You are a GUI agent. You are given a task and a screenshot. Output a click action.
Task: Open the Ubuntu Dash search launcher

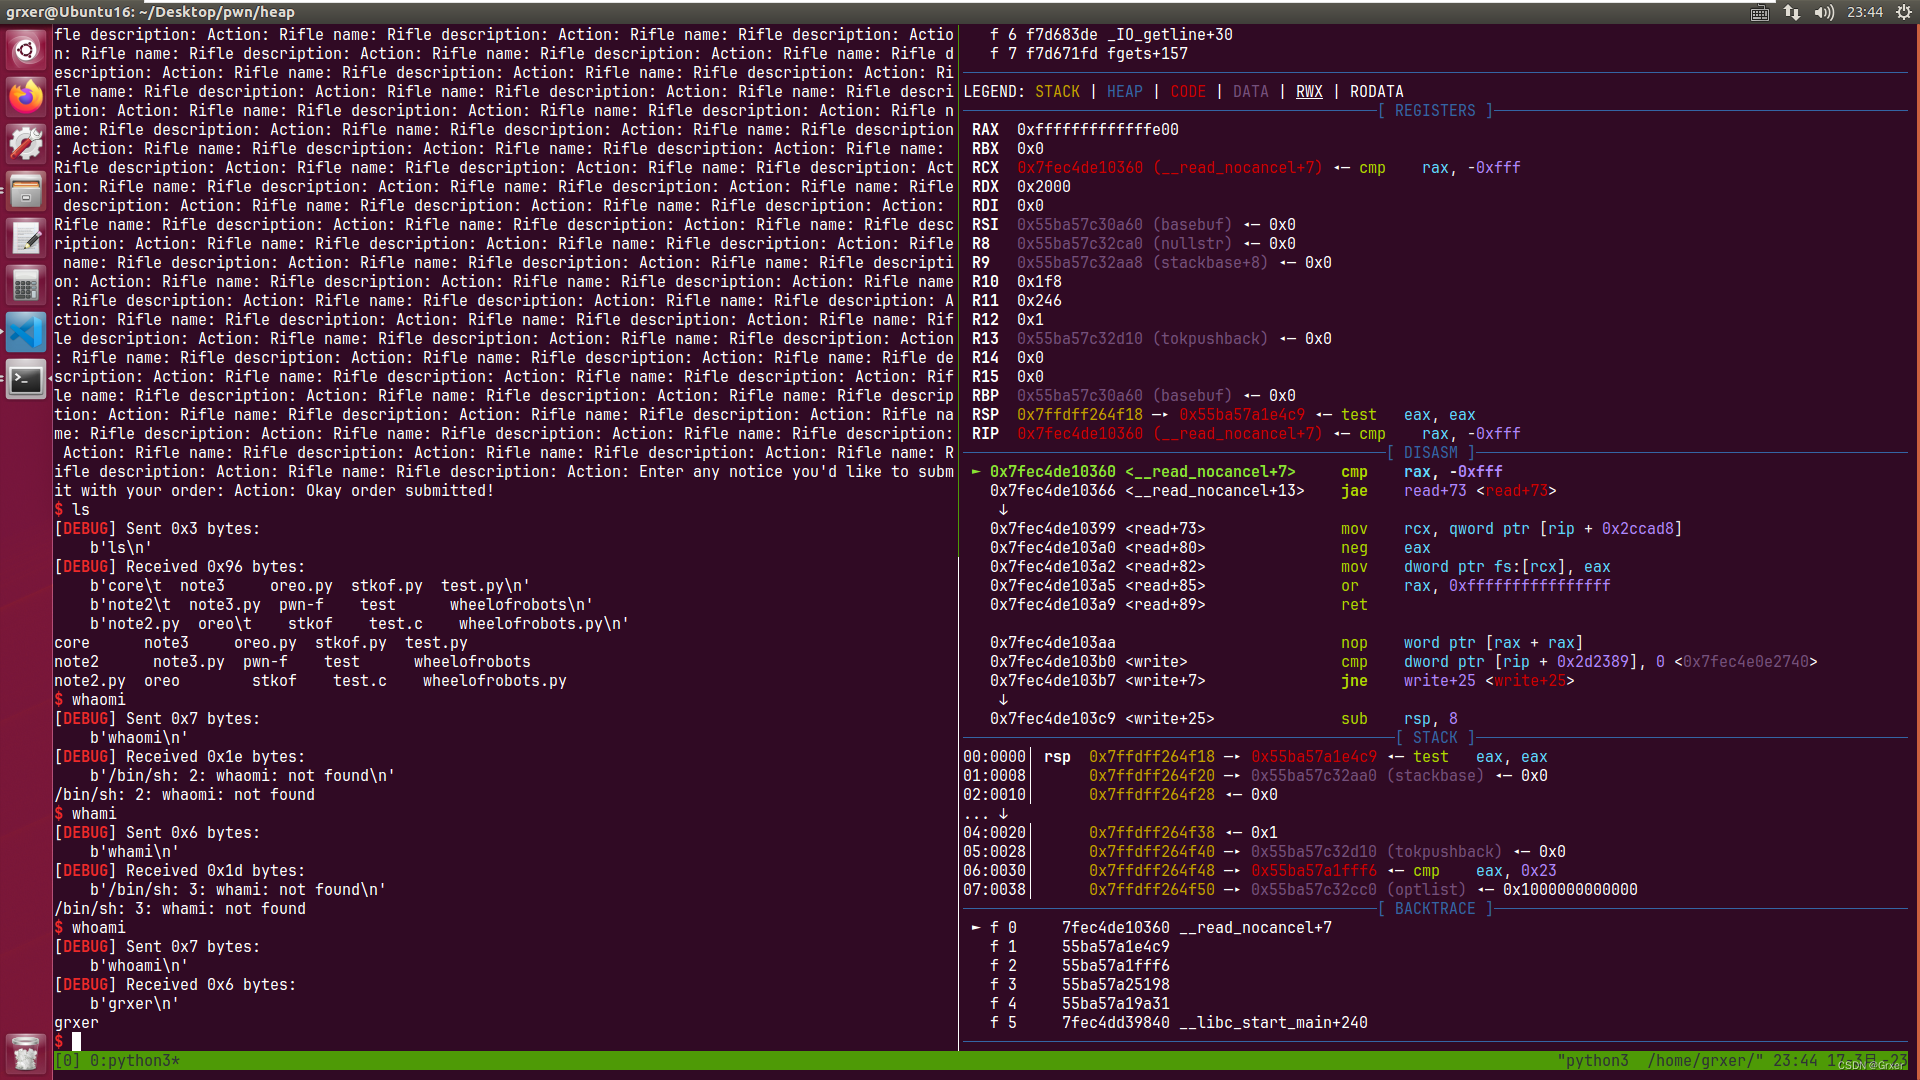click(x=26, y=49)
